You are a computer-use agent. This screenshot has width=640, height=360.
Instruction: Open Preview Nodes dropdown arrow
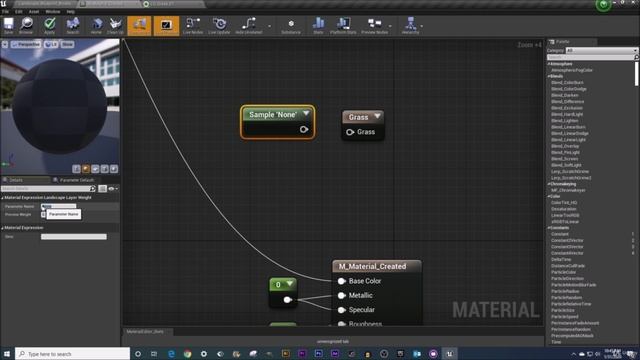[390, 27]
